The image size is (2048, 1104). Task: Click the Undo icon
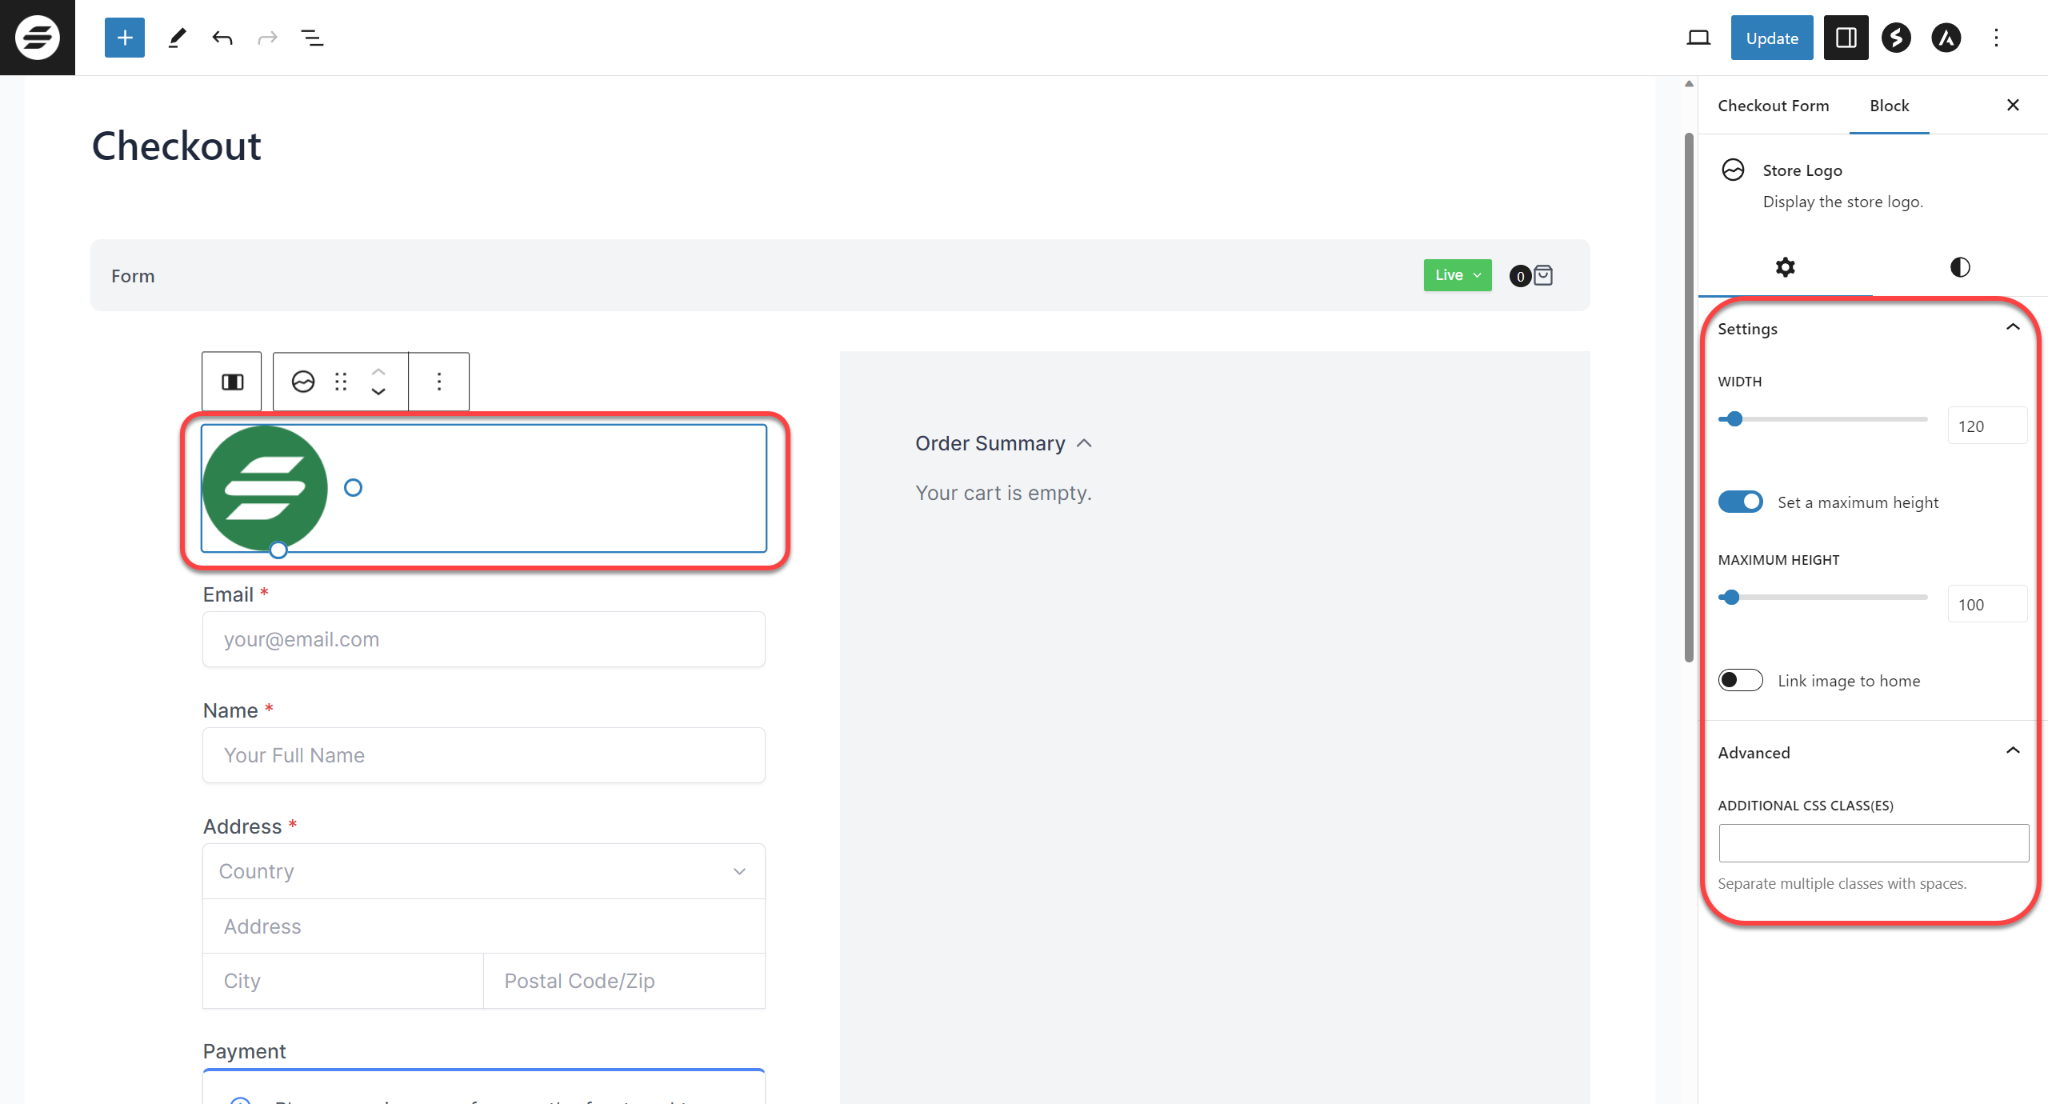tap(222, 37)
